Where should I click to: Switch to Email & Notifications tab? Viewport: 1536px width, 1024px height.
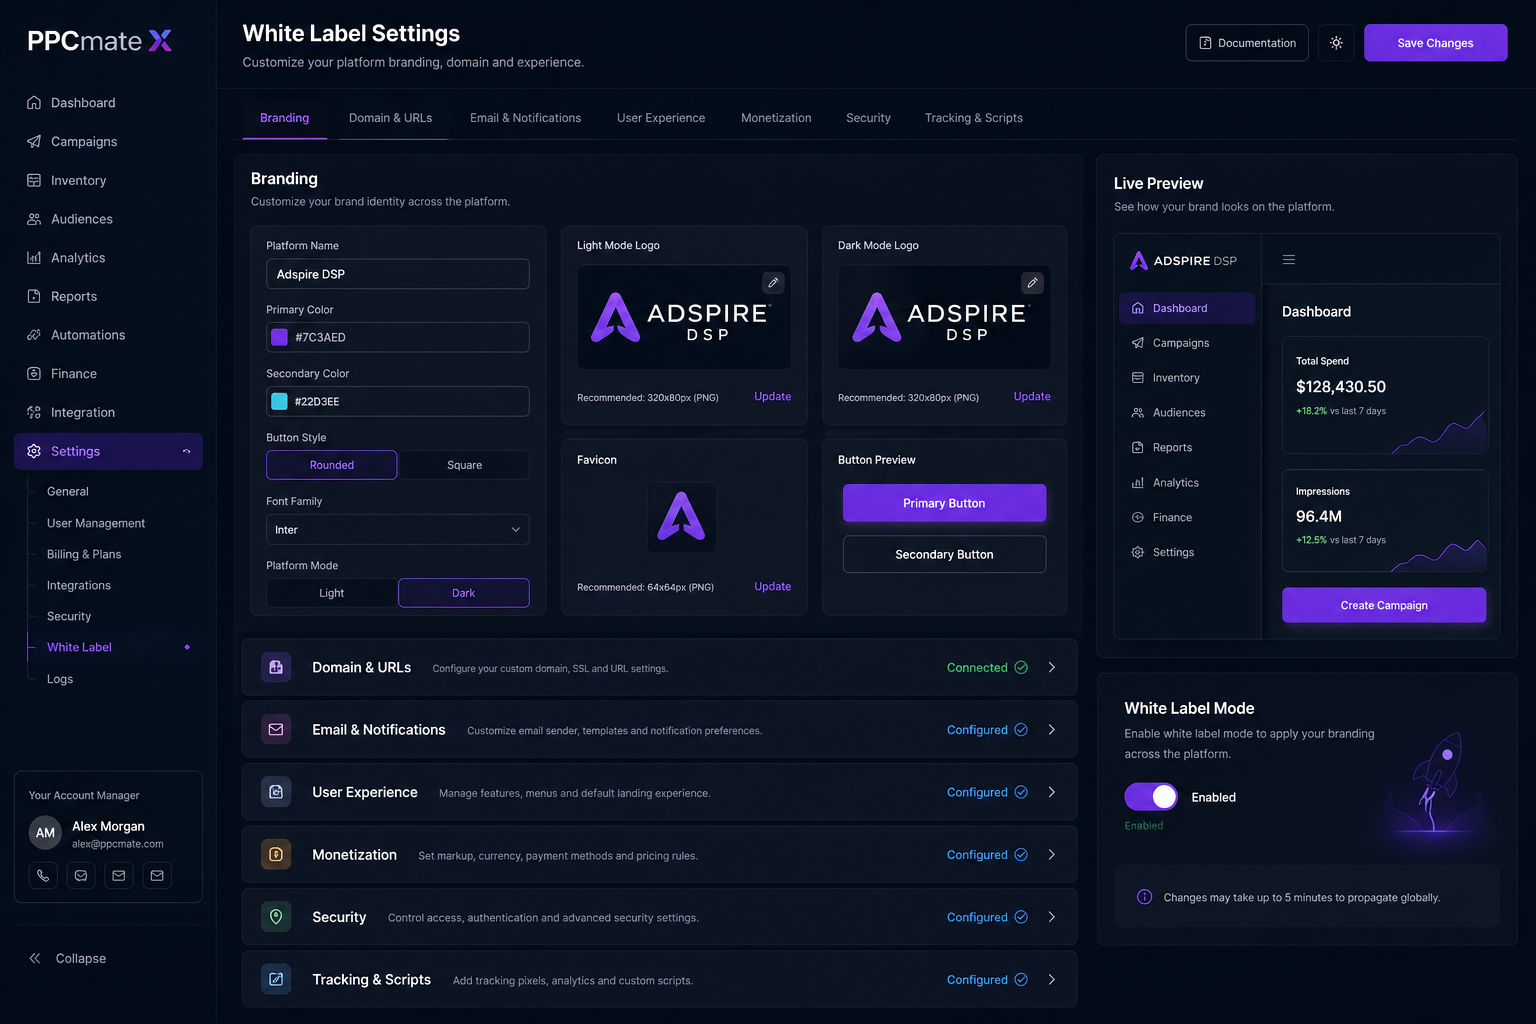point(526,118)
